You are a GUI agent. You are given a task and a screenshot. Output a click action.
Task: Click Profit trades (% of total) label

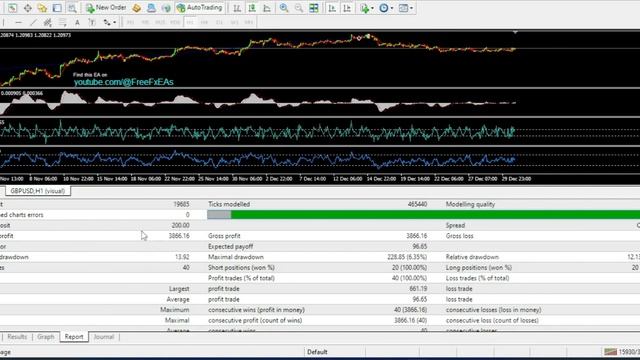tap(241, 278)
